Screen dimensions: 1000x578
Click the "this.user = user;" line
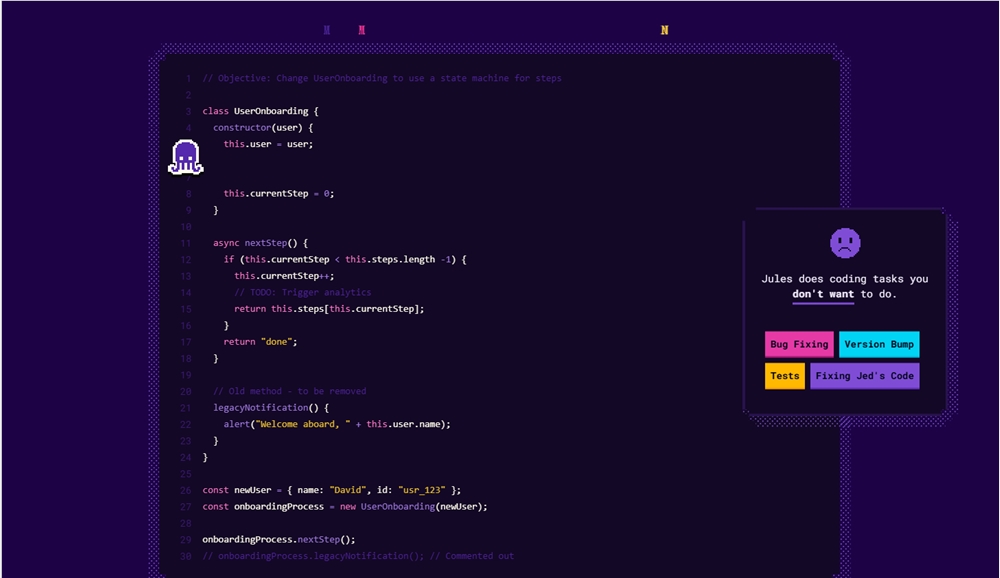point(268,144)
